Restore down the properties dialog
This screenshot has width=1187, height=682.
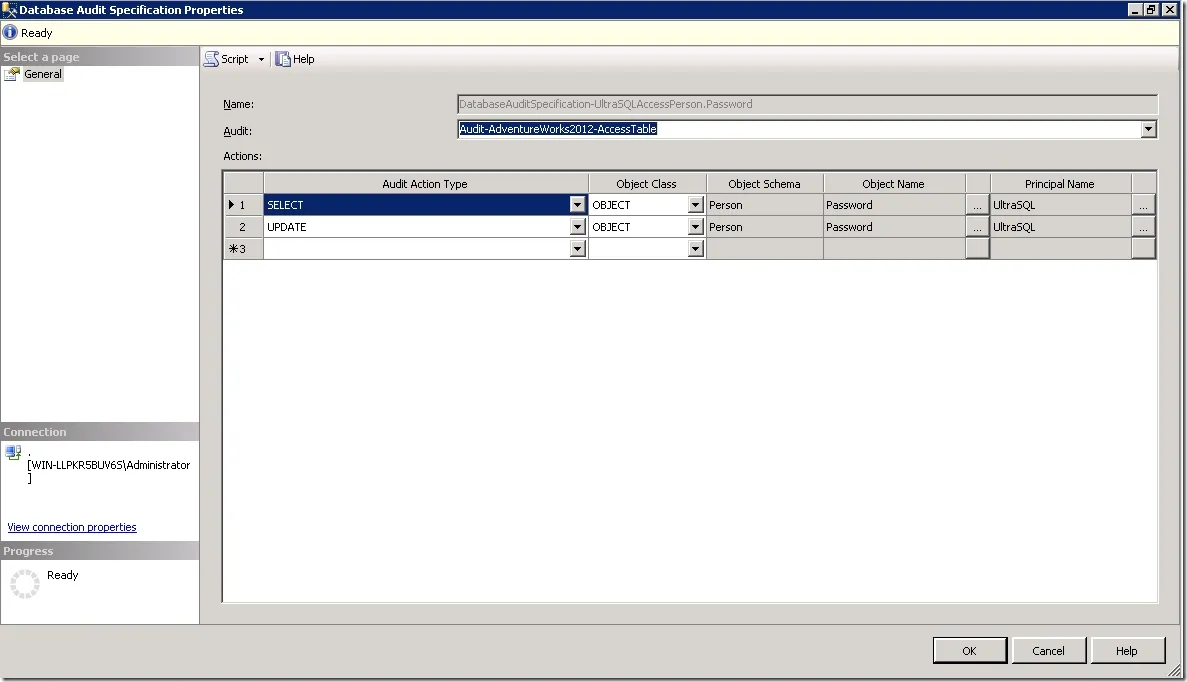point(1151,10)
